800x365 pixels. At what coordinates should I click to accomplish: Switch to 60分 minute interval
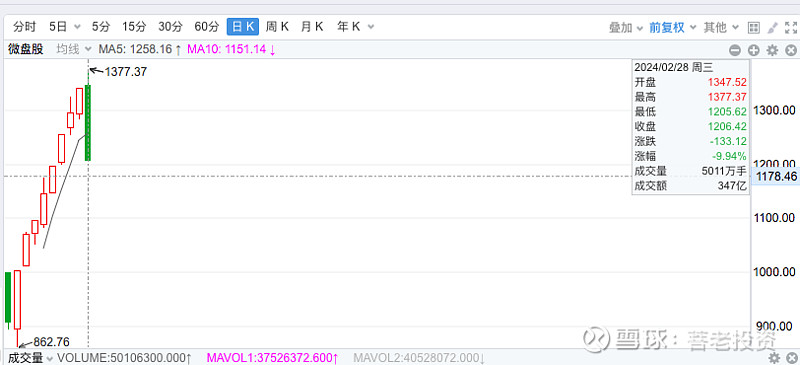point(207,27)
